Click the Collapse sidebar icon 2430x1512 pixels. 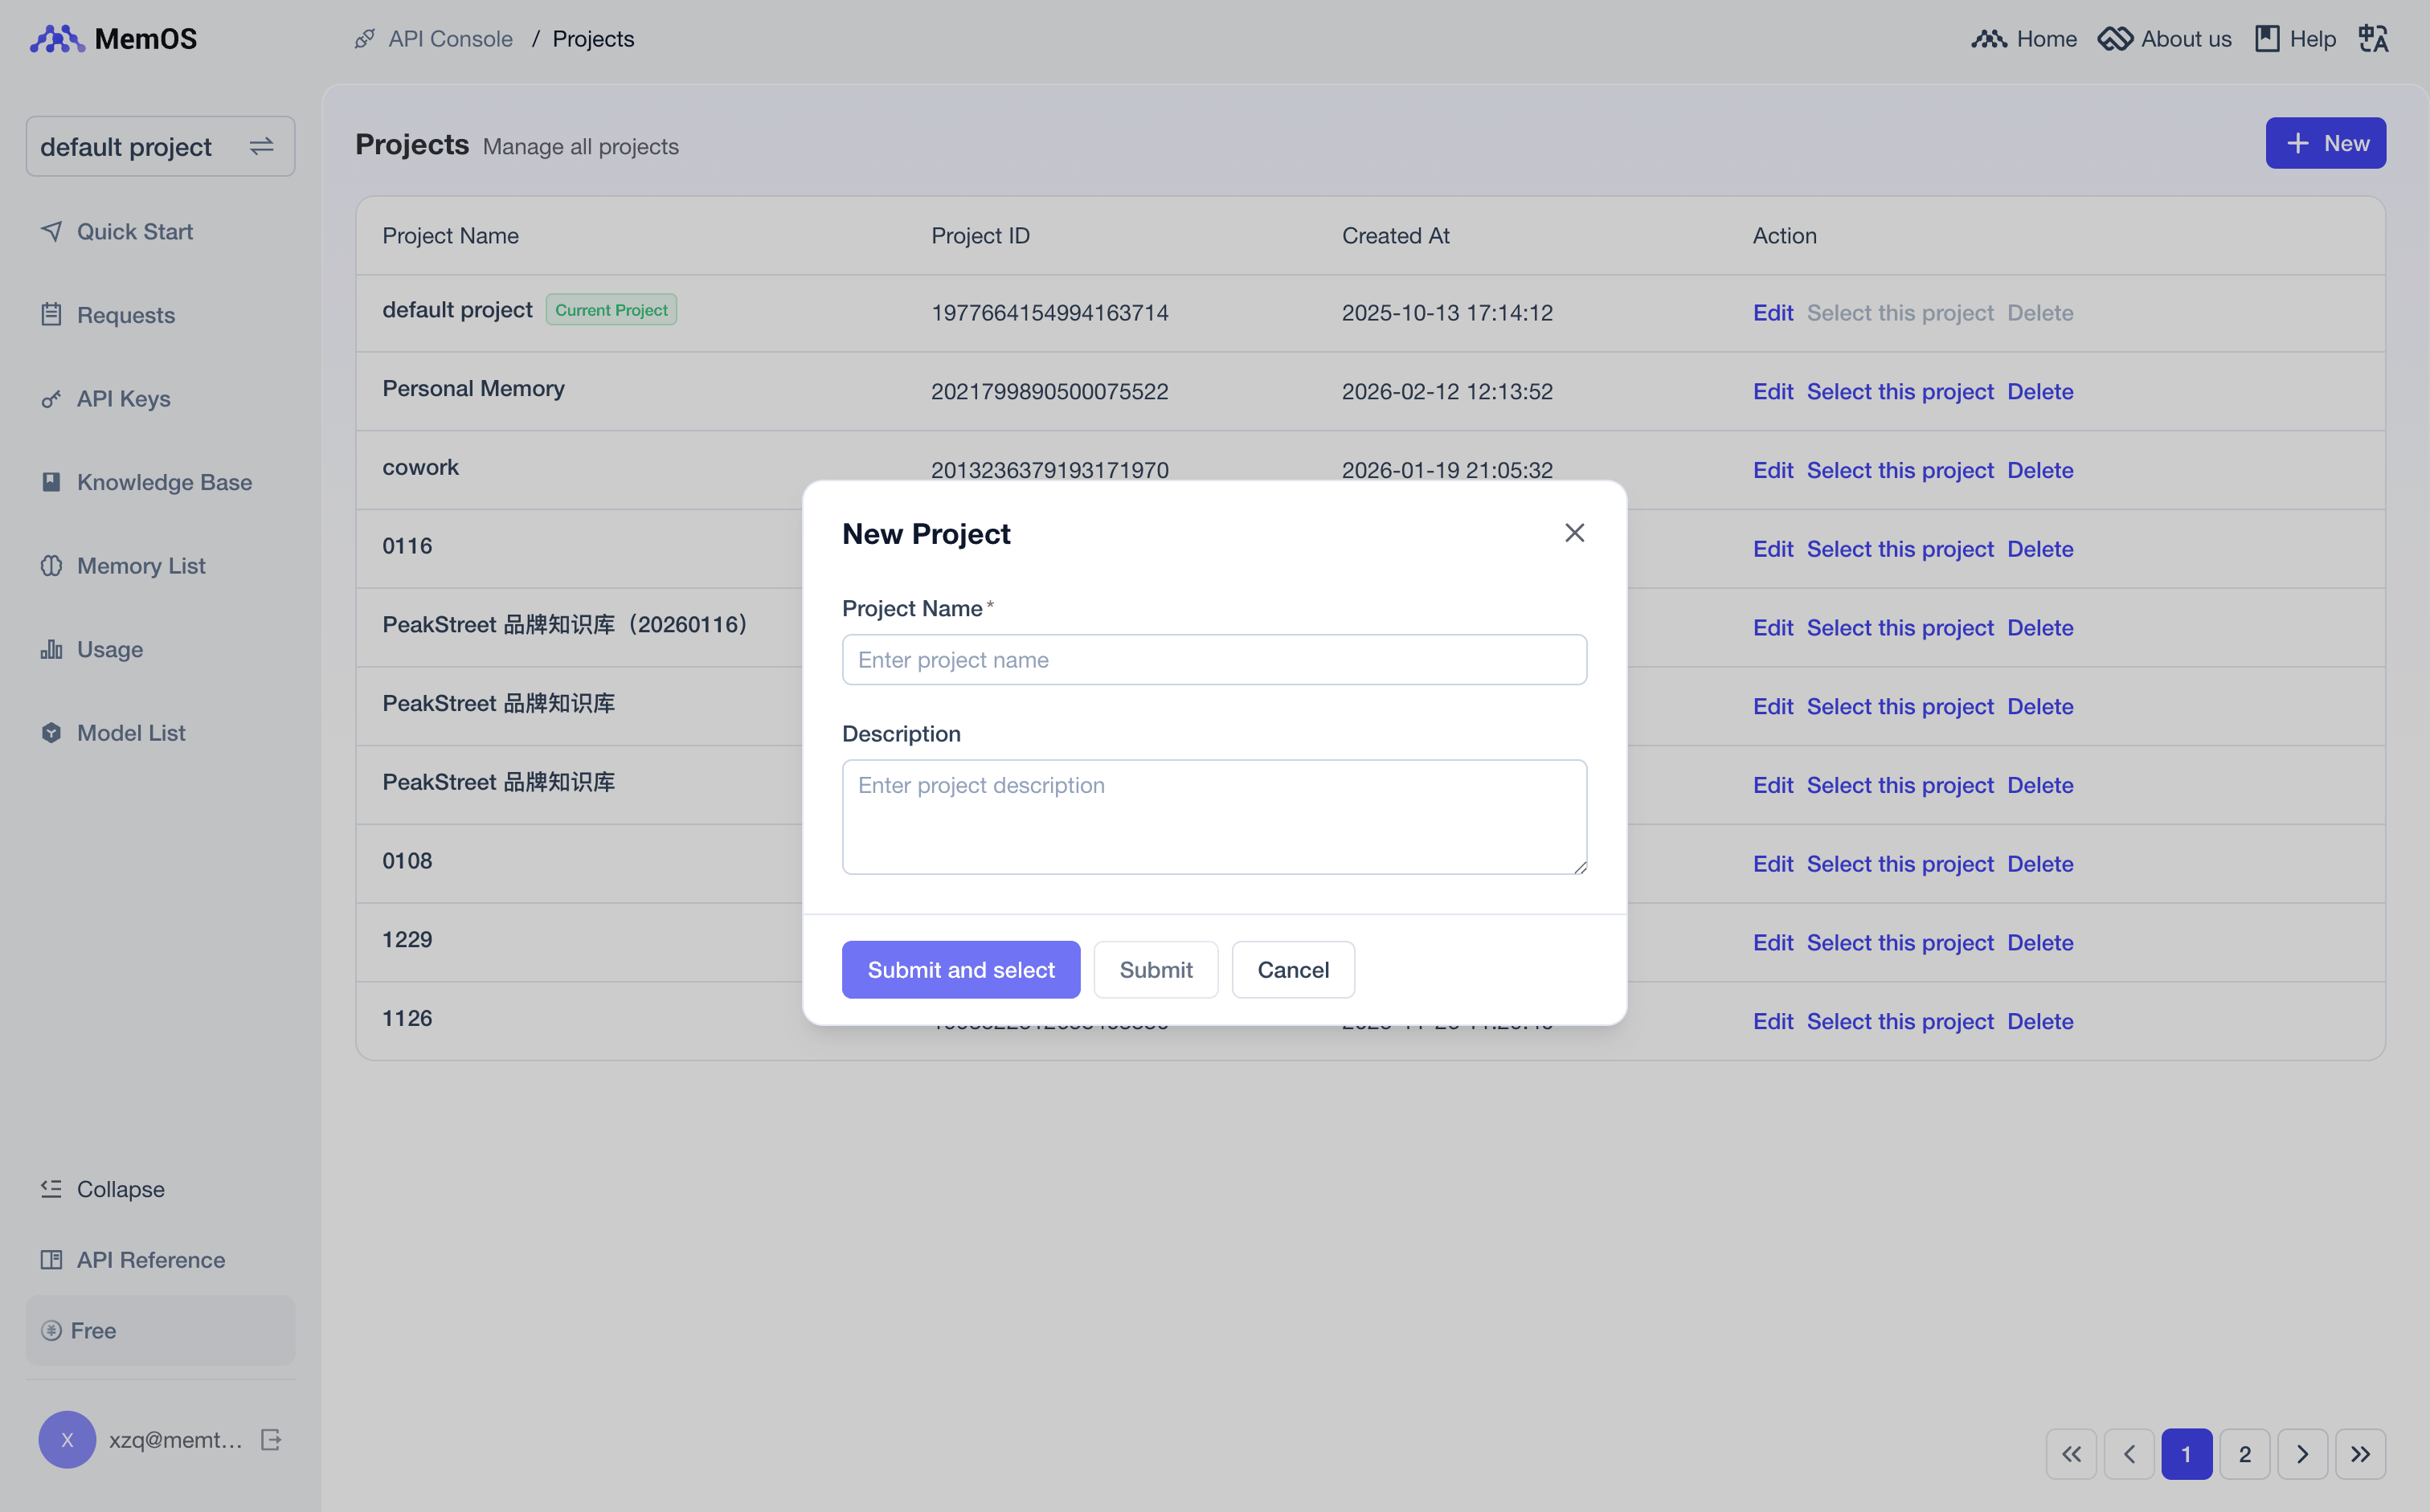click(52, 1189)
